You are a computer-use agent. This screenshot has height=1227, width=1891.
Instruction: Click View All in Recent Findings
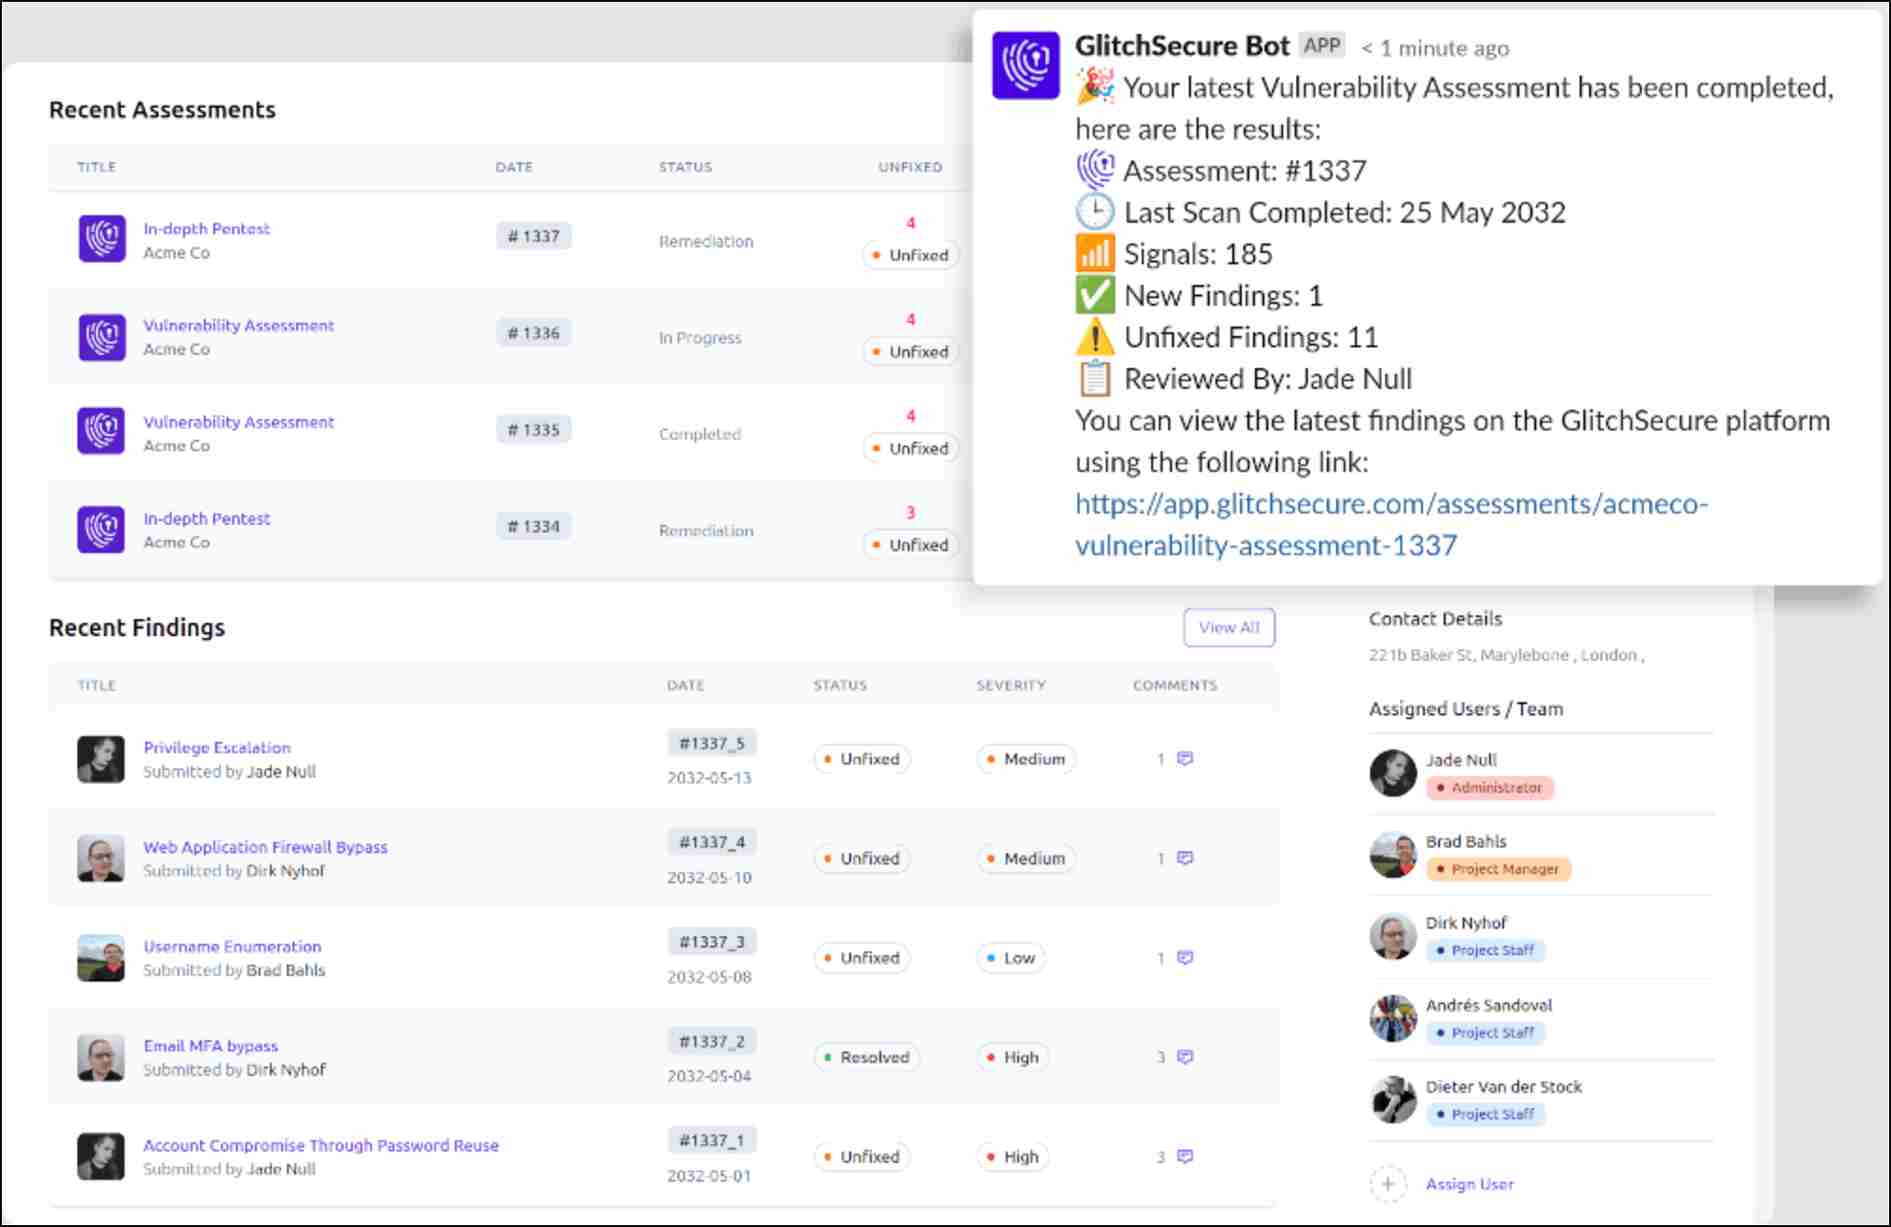[1229, 627]
